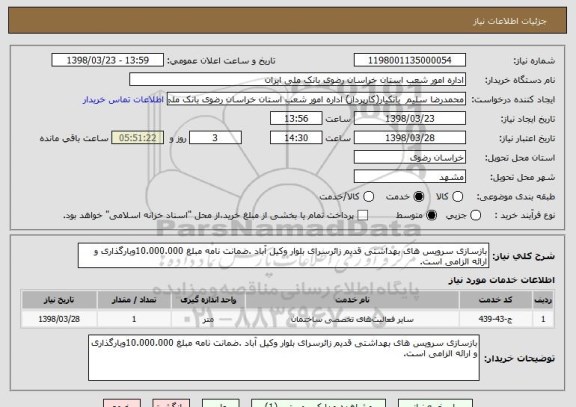Choose the جزیی purchase process option
This screenshot has width=576, height=407.
[x=475, y=216]
